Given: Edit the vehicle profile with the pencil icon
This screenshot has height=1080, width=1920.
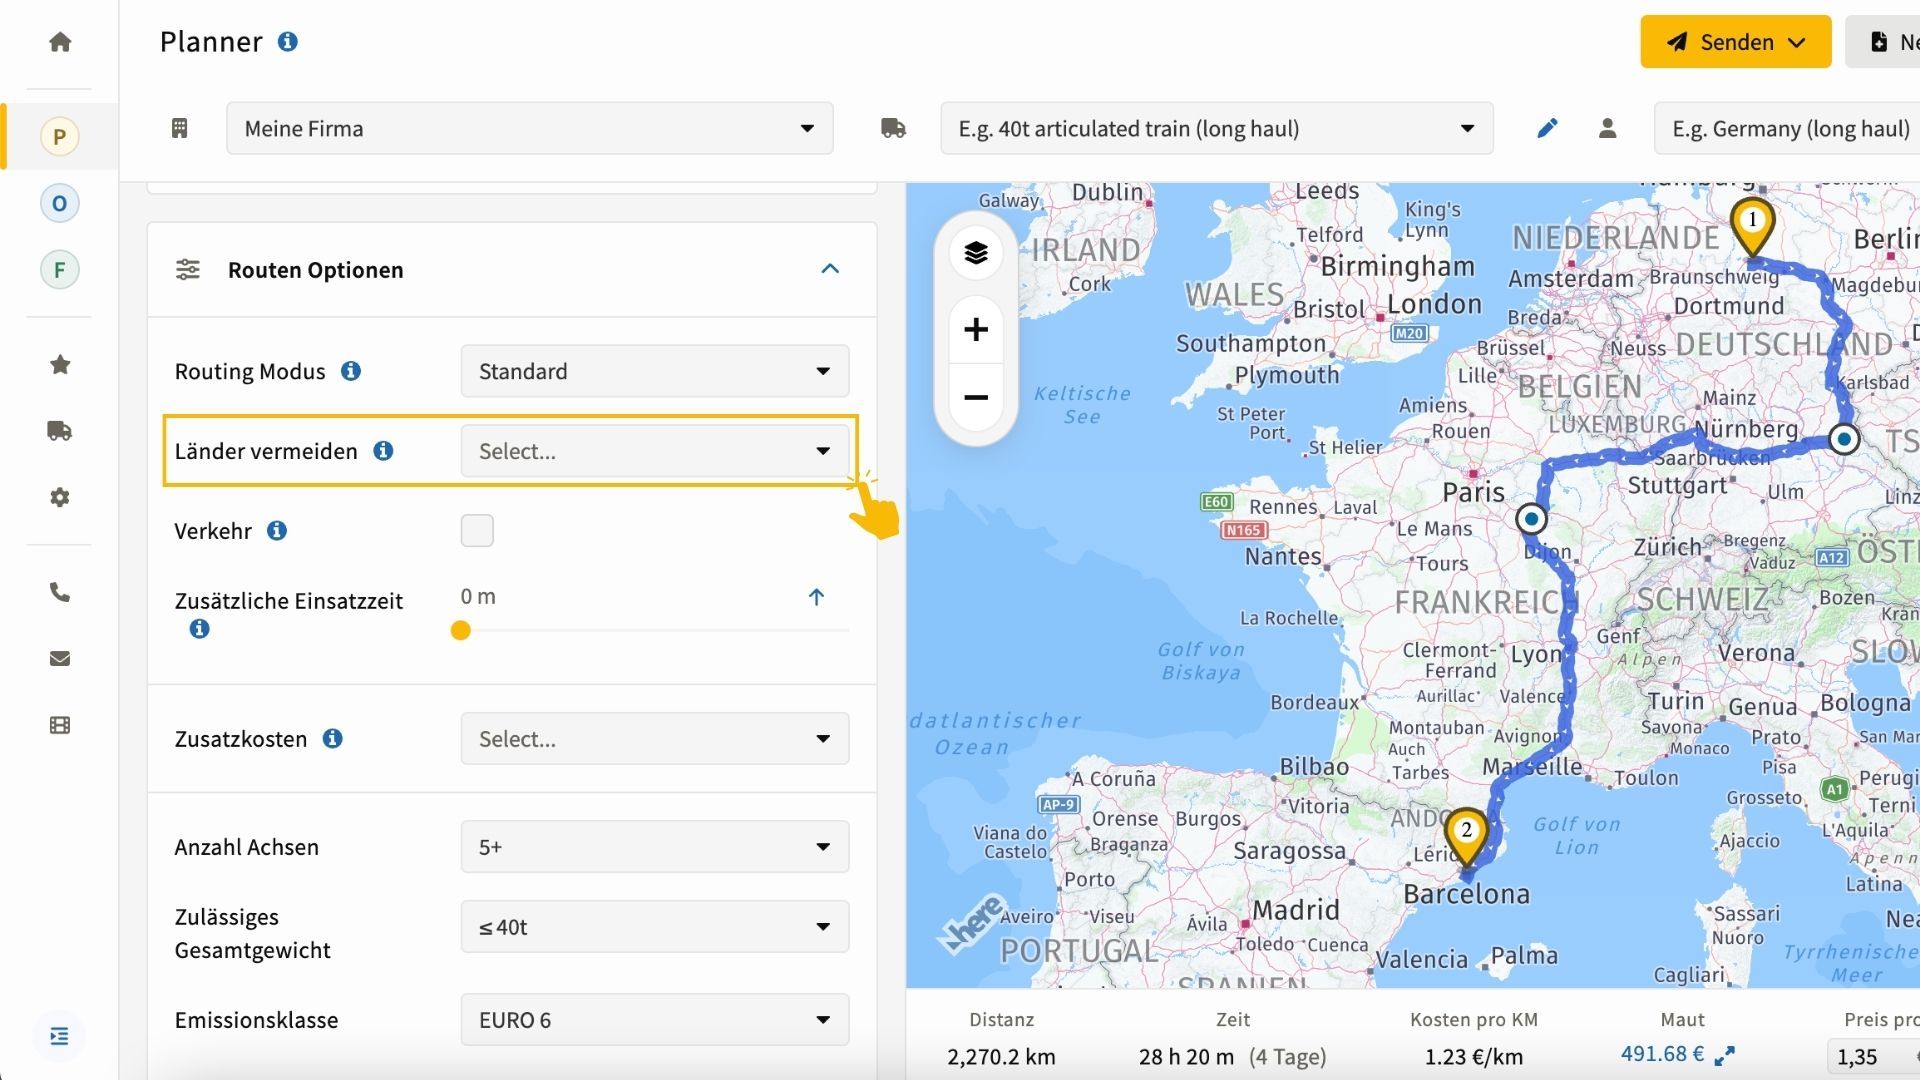Looking at the screenshot, I should click(1547, 128).
